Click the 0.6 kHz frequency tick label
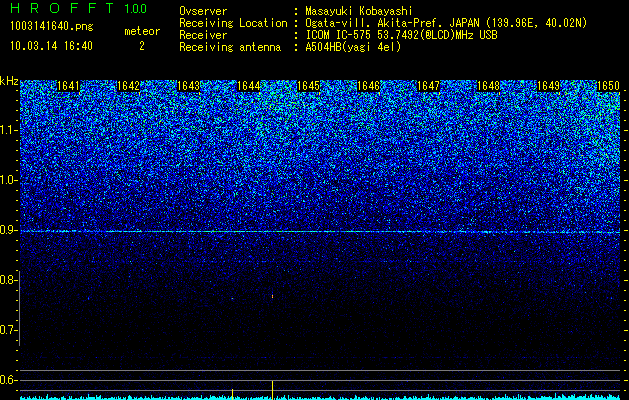Screen dimensions: 629x400 tap(8, 380)
